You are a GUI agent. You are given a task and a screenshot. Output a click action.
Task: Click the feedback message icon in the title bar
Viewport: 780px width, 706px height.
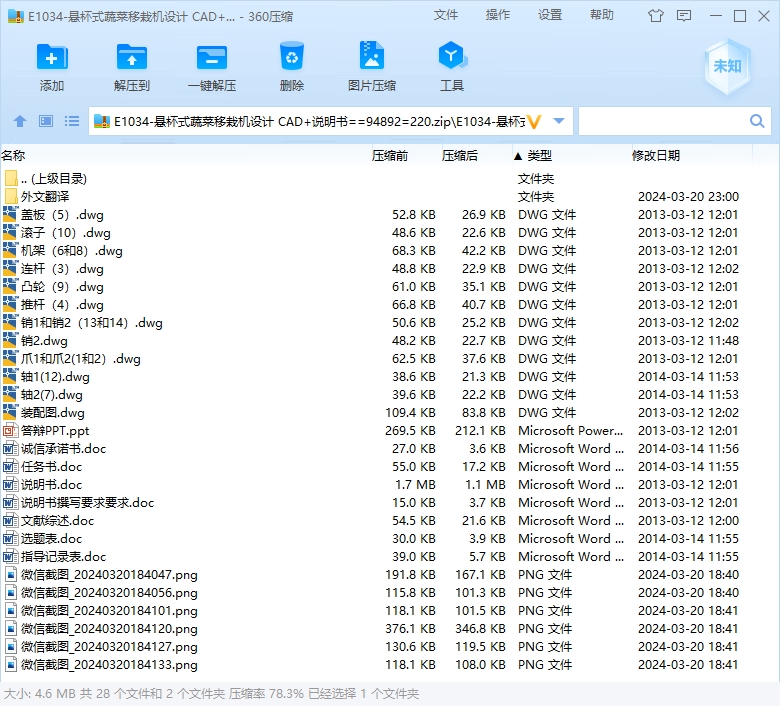coord(684,16)
